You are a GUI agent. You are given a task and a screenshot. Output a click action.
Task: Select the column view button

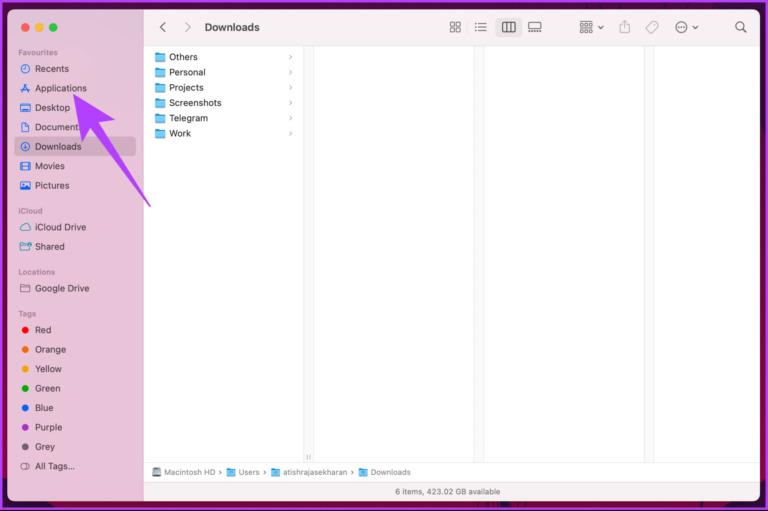pyautogui.click(x=508, y=27)
